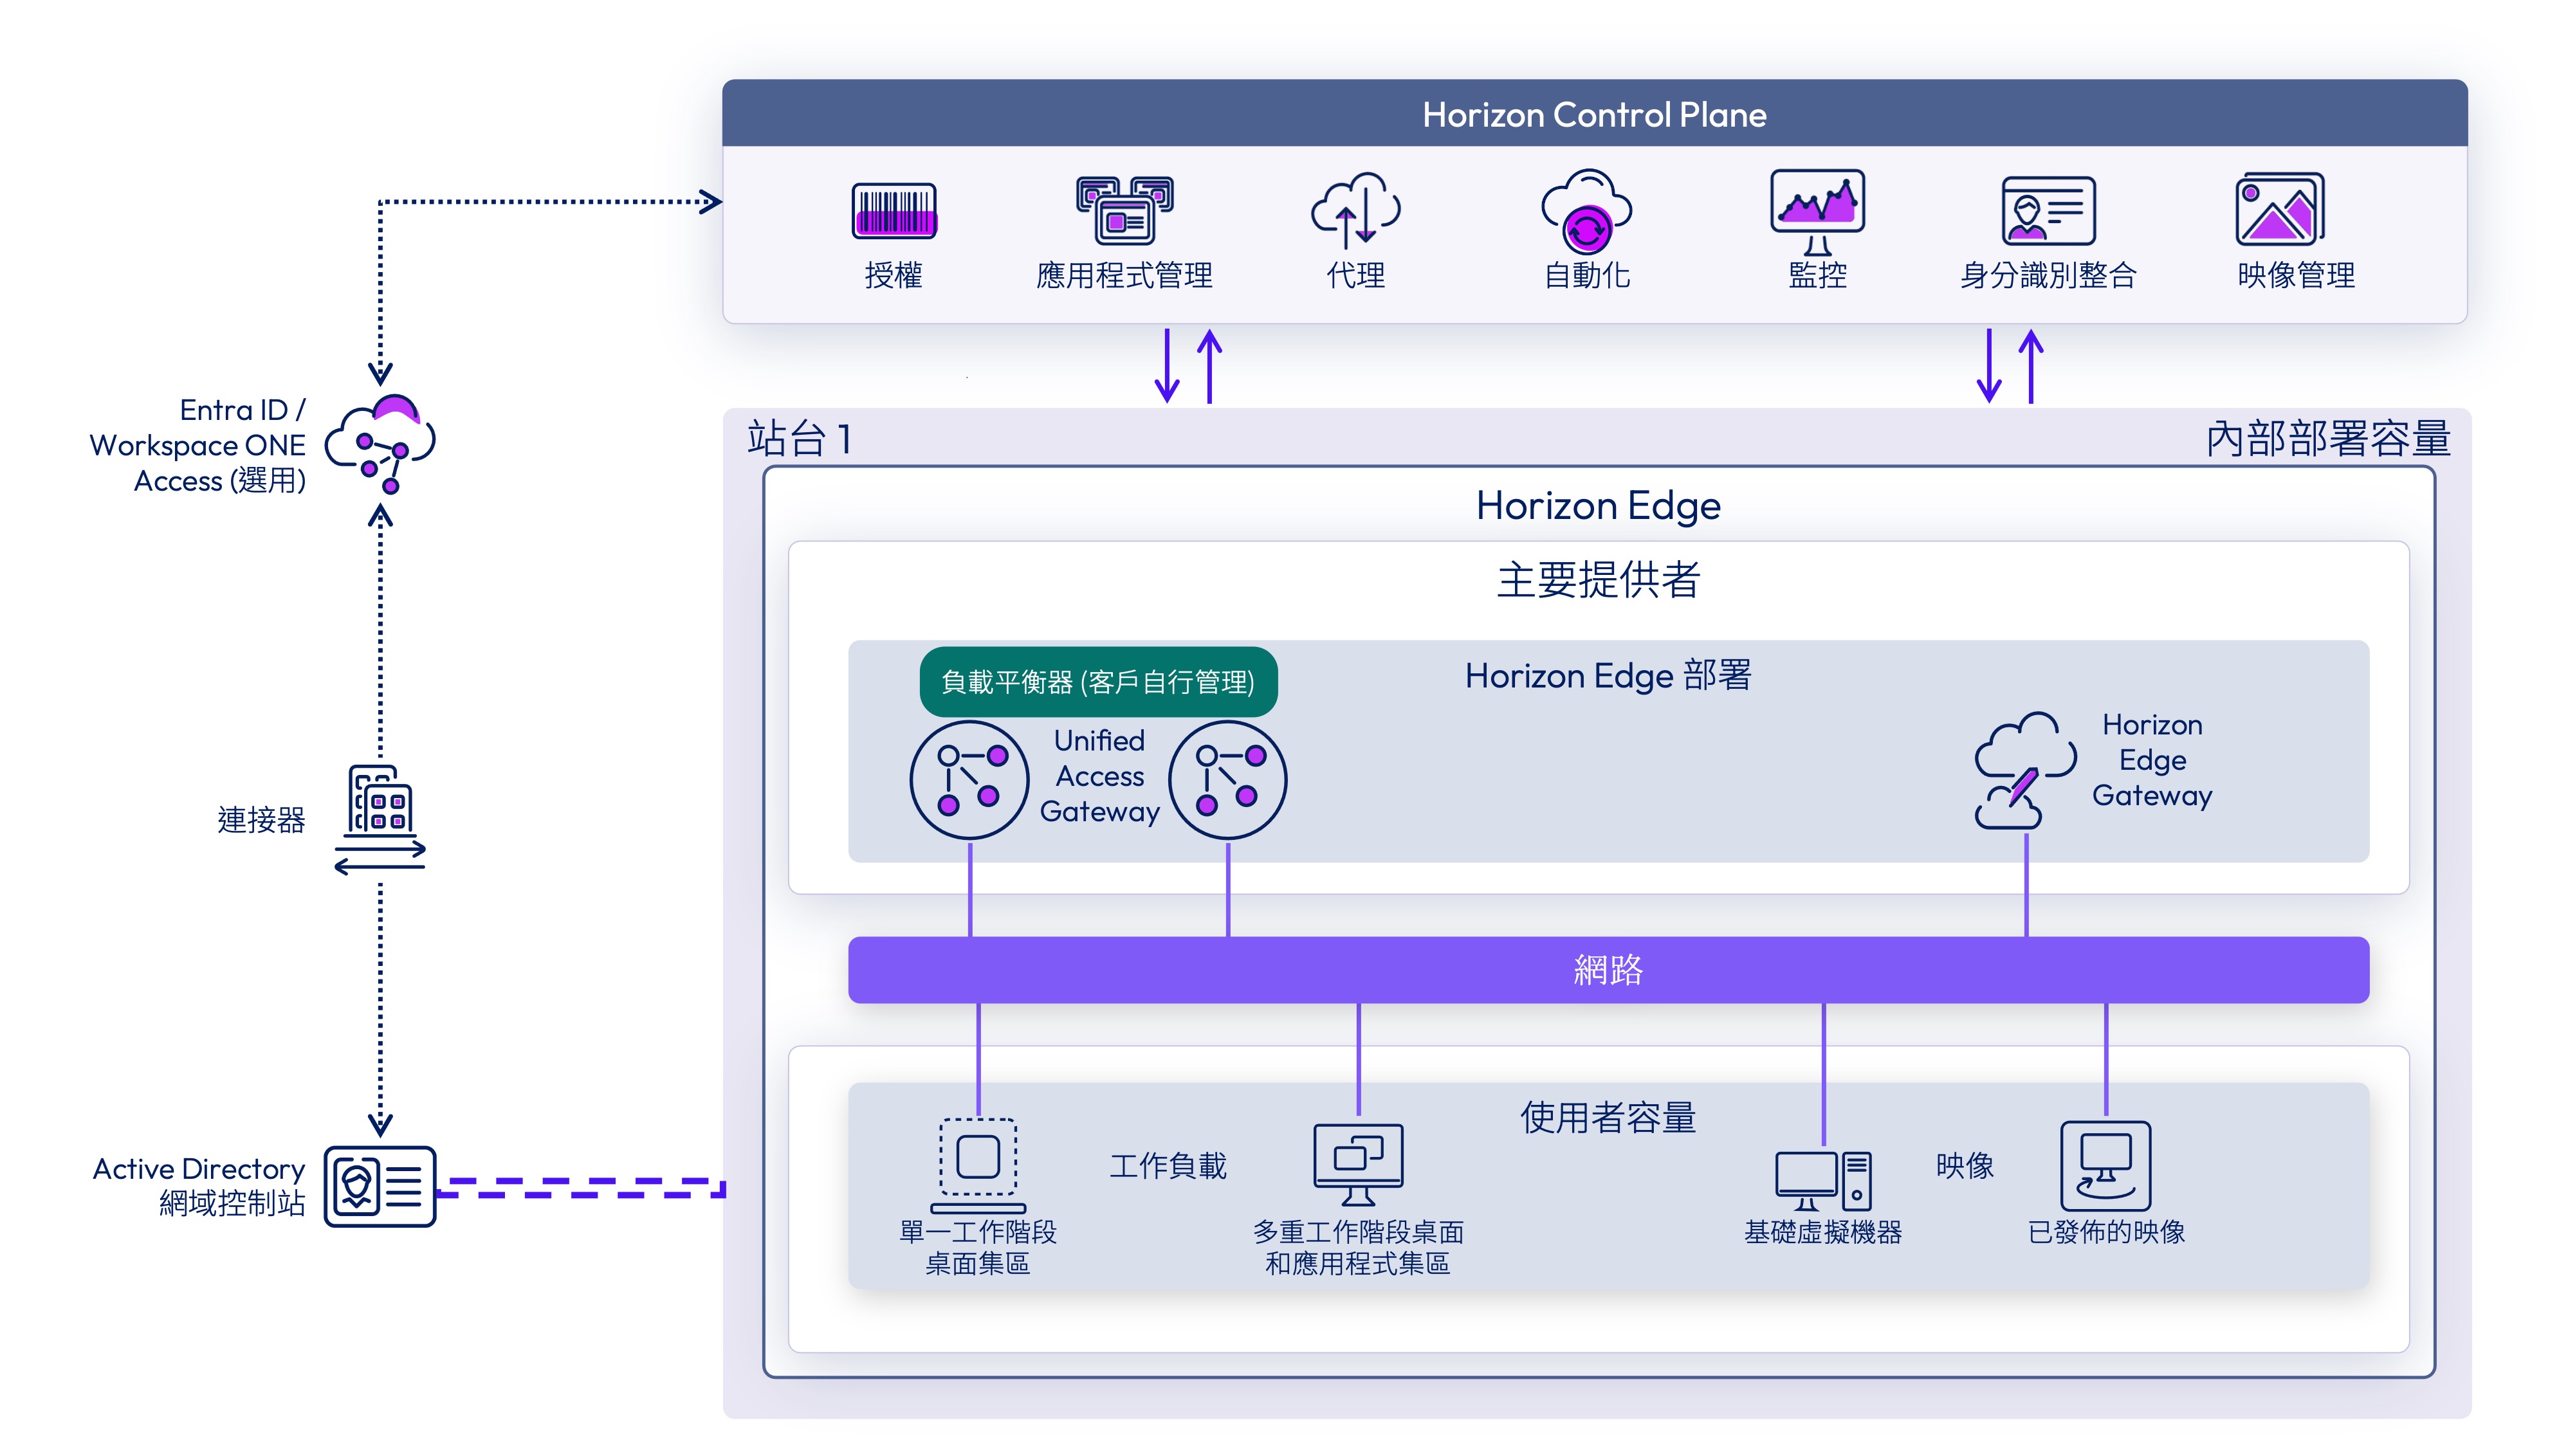Click the Entra ID / Workspace ONE cloud icon

[x=381, y=444]
